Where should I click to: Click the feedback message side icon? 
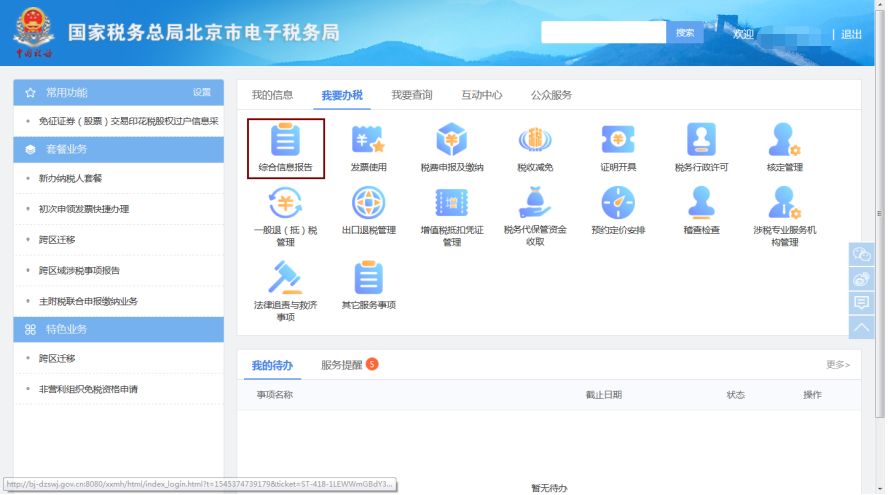pos(861,303)
